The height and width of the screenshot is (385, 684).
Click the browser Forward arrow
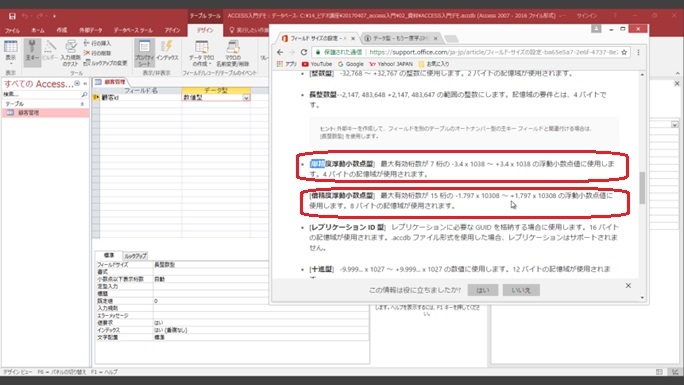(292, 52)
